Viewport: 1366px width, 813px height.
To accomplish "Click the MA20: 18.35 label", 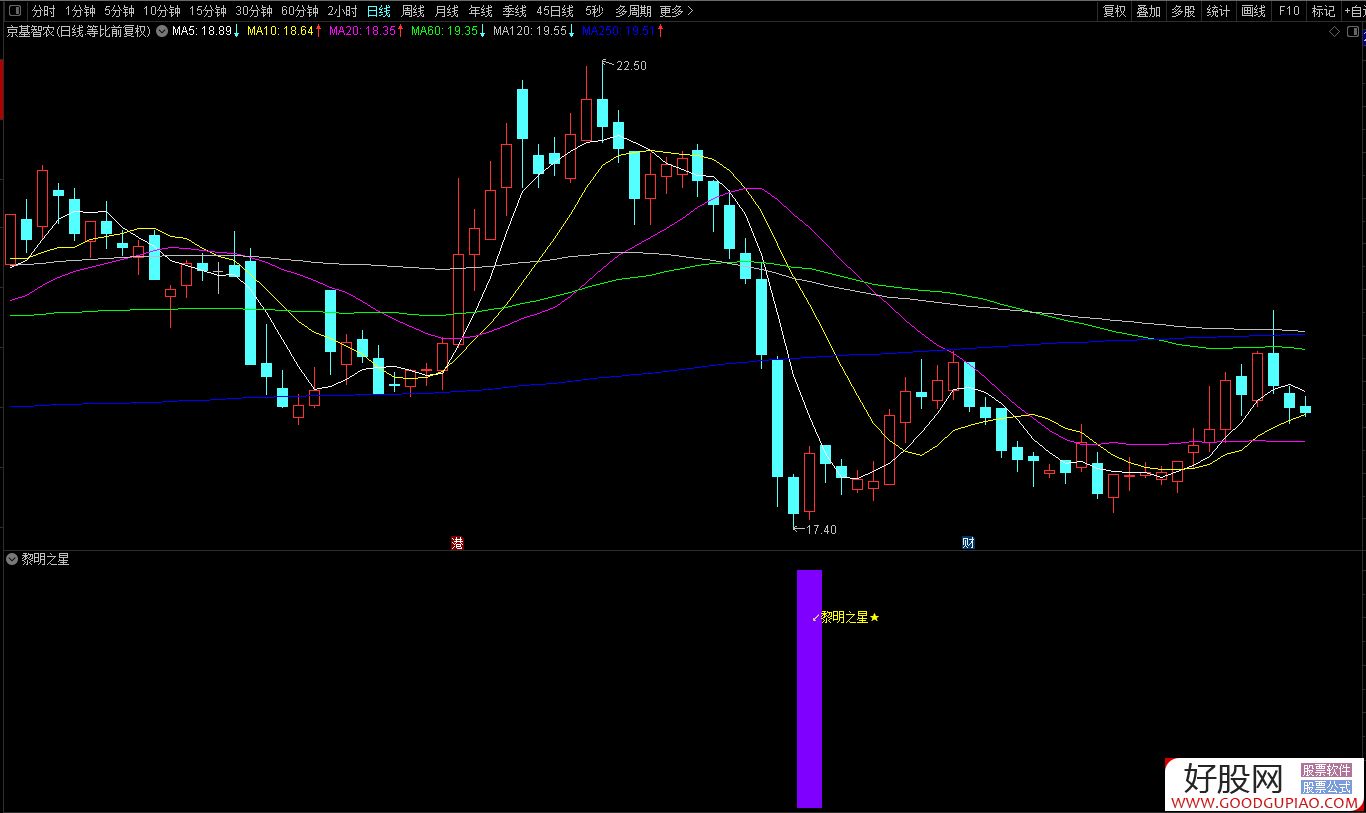I will (367, 31).
